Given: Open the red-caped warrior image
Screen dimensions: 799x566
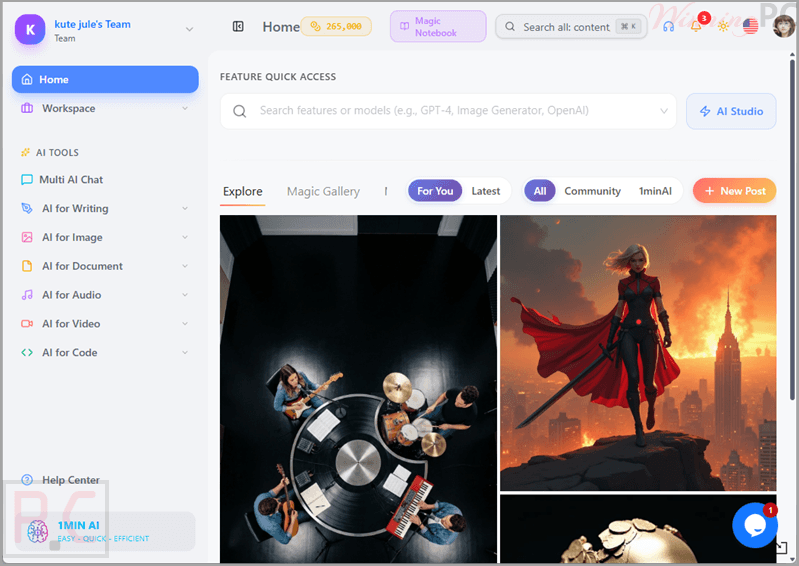Looking at the screenshot, I should click(638, 353).
